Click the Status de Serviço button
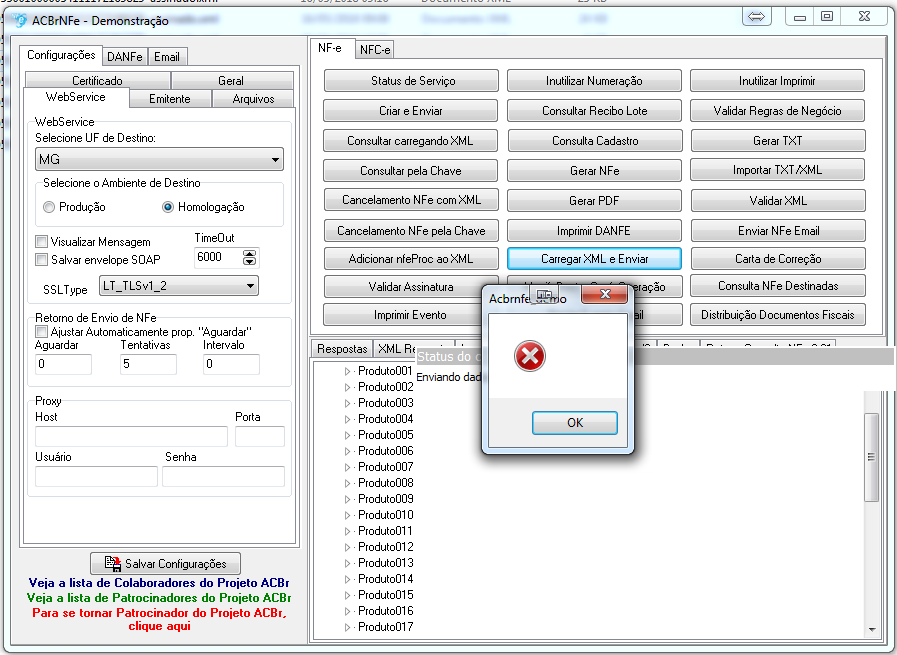 click(411, 81)
